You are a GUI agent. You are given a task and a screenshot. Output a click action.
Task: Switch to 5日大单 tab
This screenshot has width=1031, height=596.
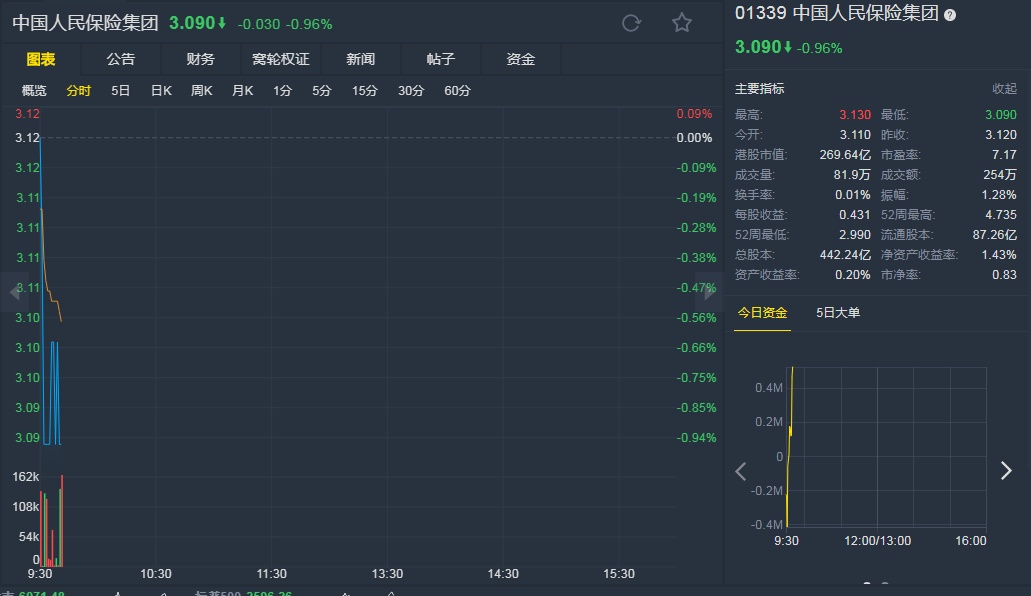(838, 313)
